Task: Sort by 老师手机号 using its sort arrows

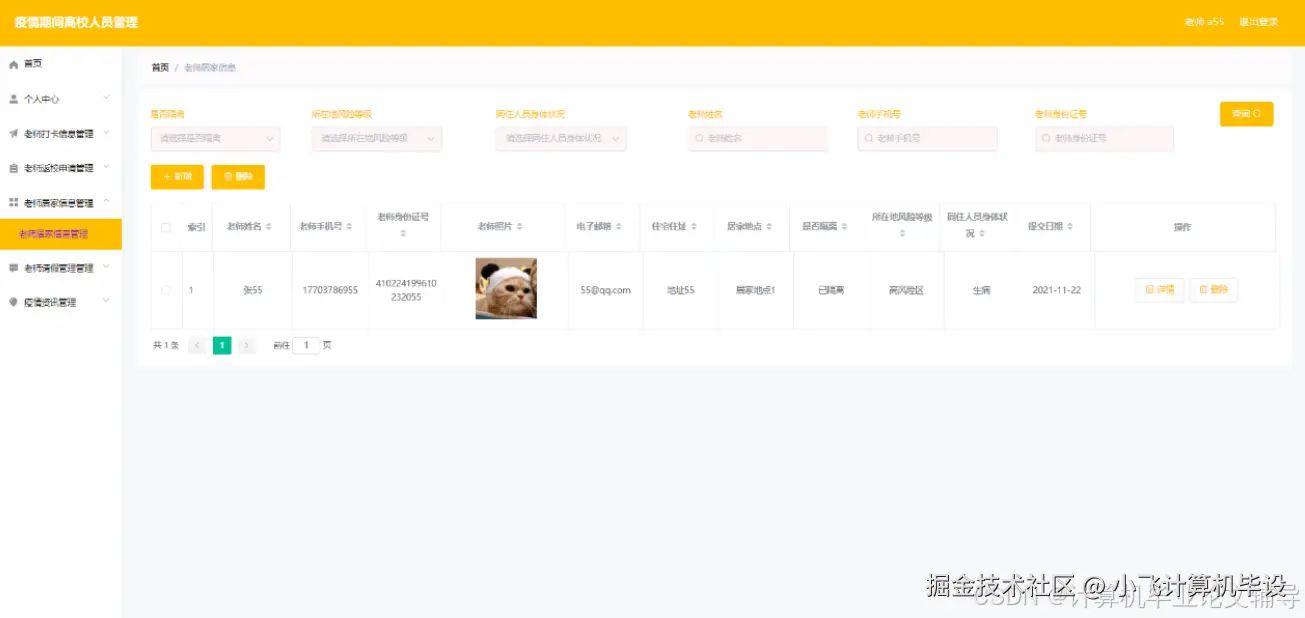Action: coord(350,227)
